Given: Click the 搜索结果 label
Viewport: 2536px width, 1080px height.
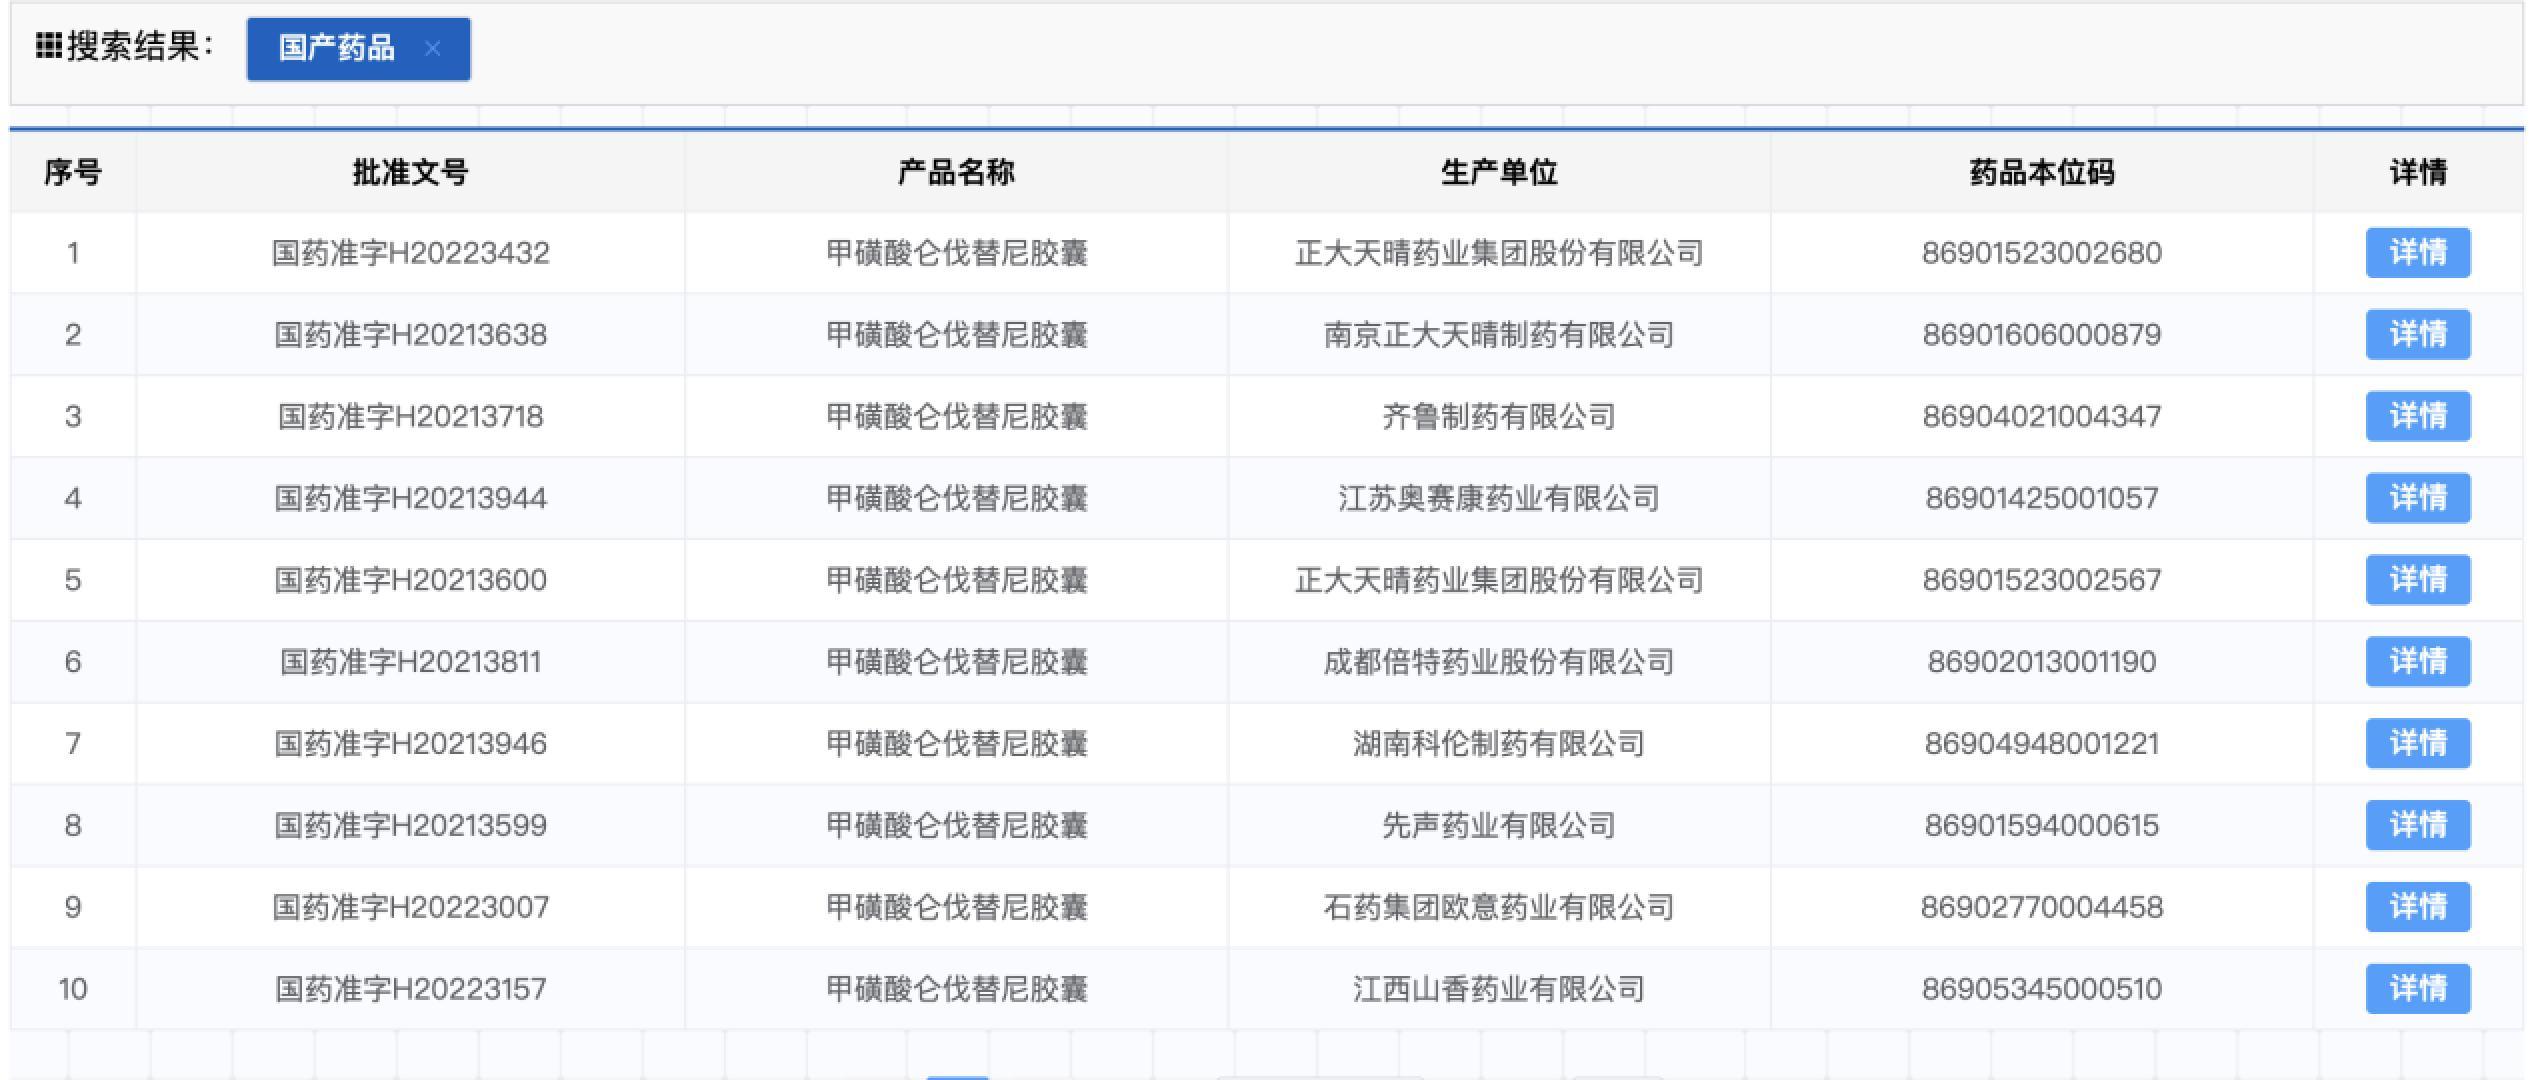Looking at the screenshot, I should point(139,46).
